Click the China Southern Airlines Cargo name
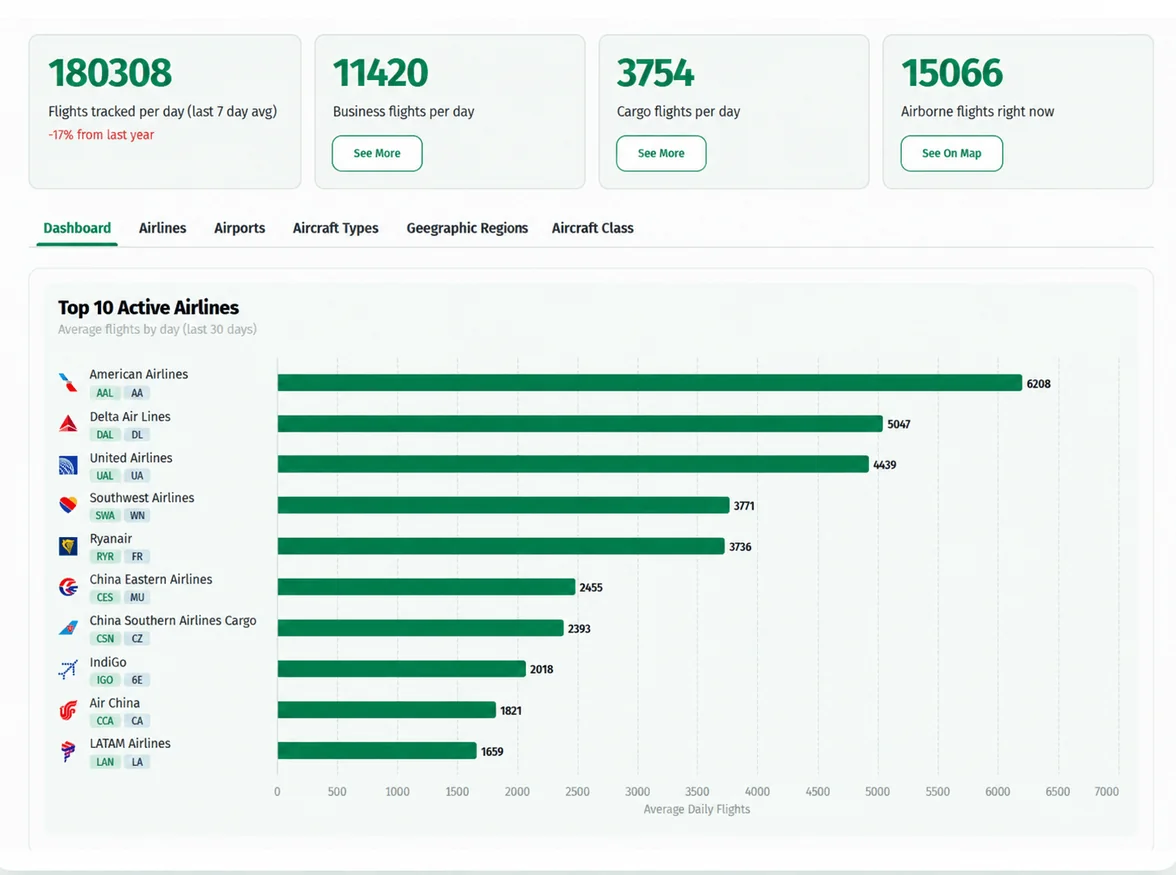1176x875 pixels. point(172,620)
